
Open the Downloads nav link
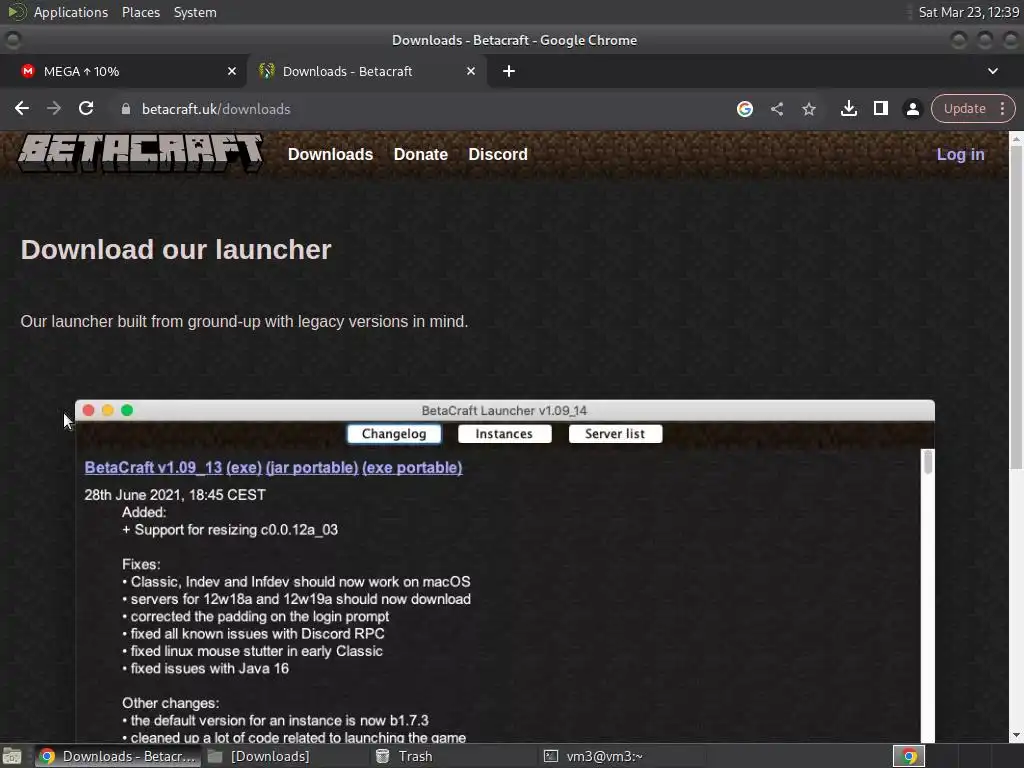pyautogui.click(x=330, y=154)
